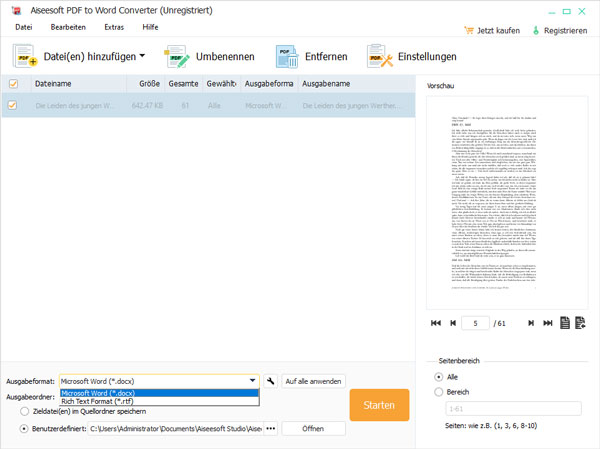Click the three-dots browse folder button

271,429
